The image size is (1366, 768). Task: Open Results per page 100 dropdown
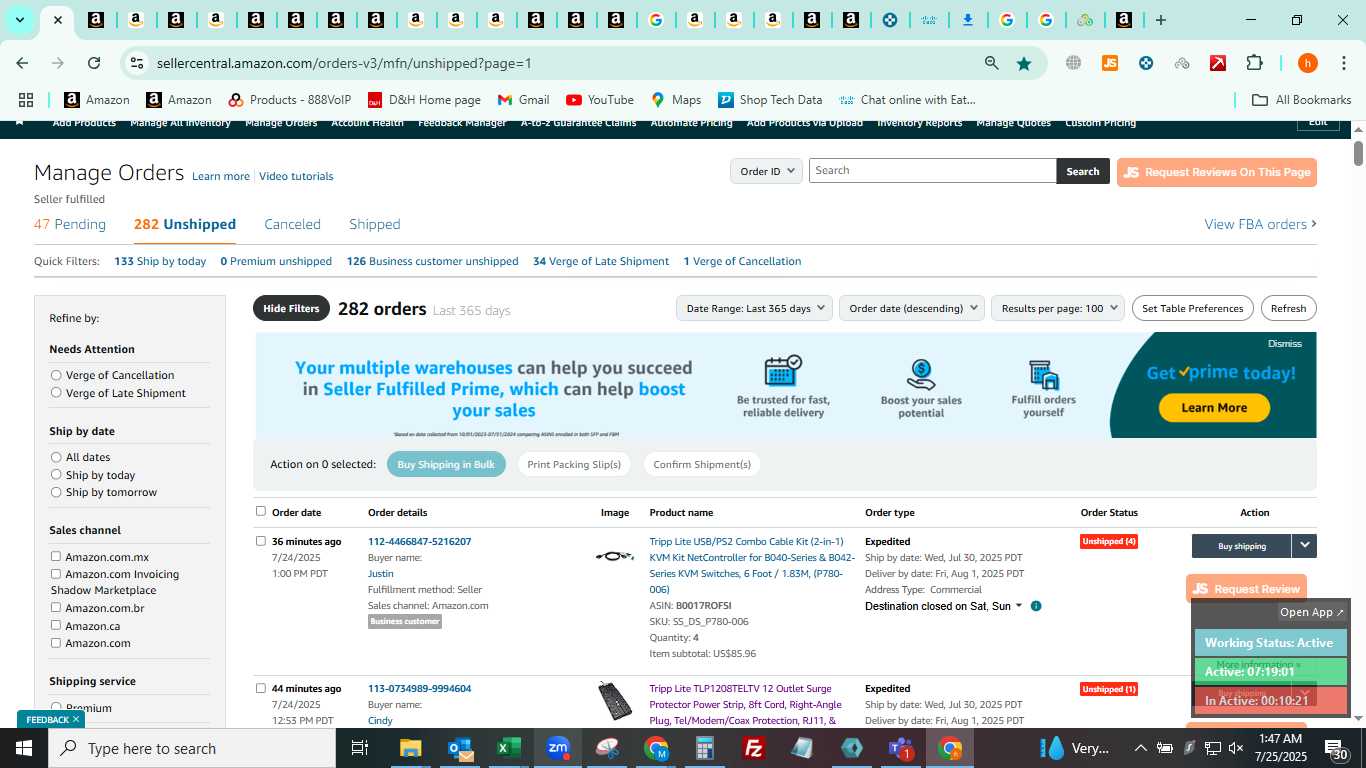[1058, 308]
